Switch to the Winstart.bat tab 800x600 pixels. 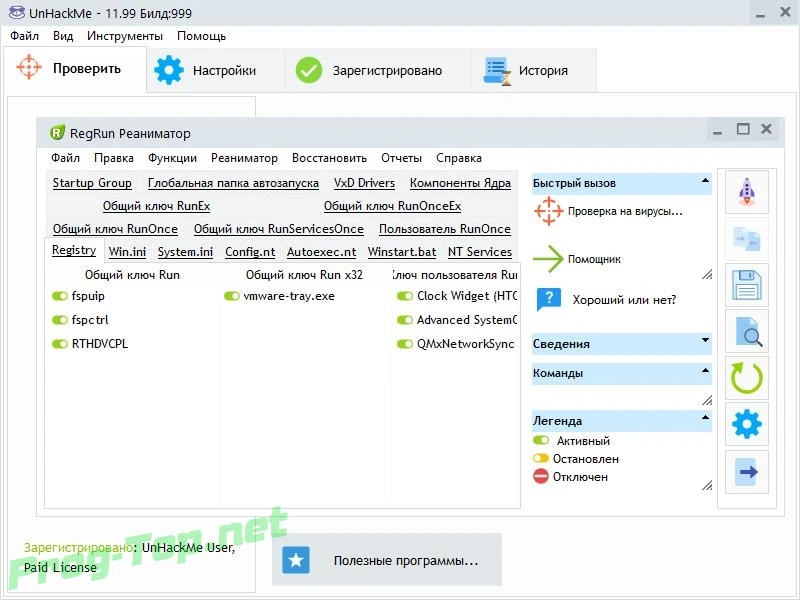402,252
